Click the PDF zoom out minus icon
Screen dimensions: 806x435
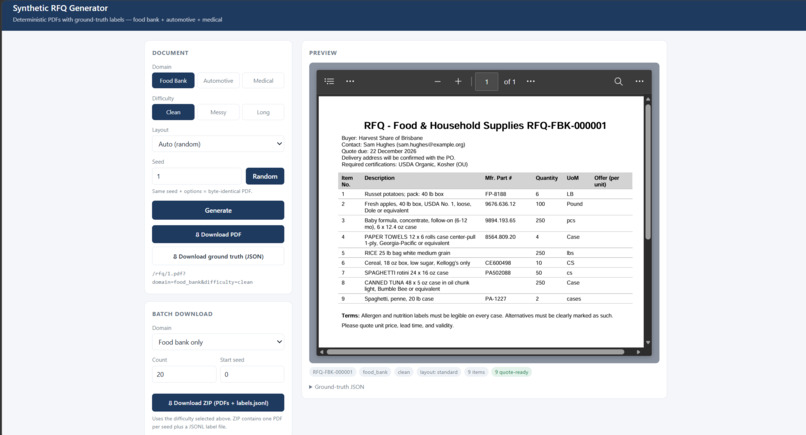tap(437, 81)
